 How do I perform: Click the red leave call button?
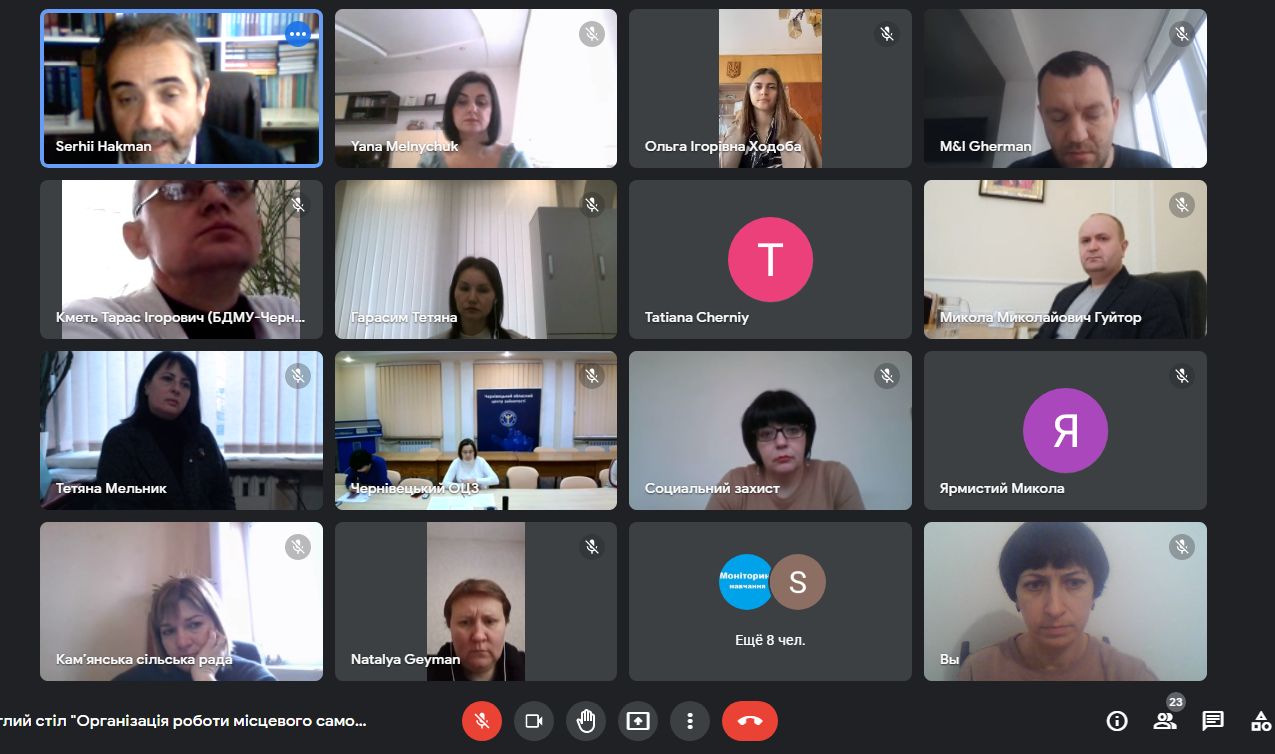pyautogui.click(x=750, y=721)
